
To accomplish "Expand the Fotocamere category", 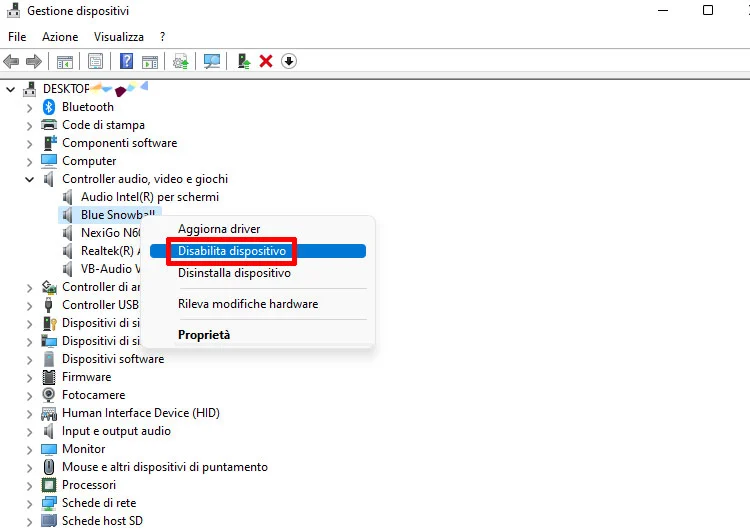I will tap(30, 396).
